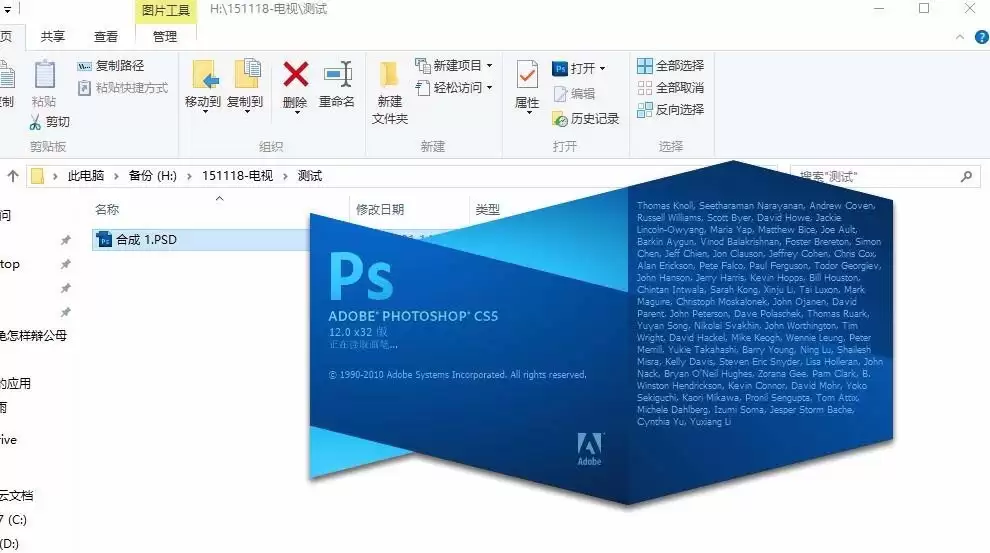Click Invert selection (反向选择)
Viewport: 990px width, 553px height.
pos(670,109)
